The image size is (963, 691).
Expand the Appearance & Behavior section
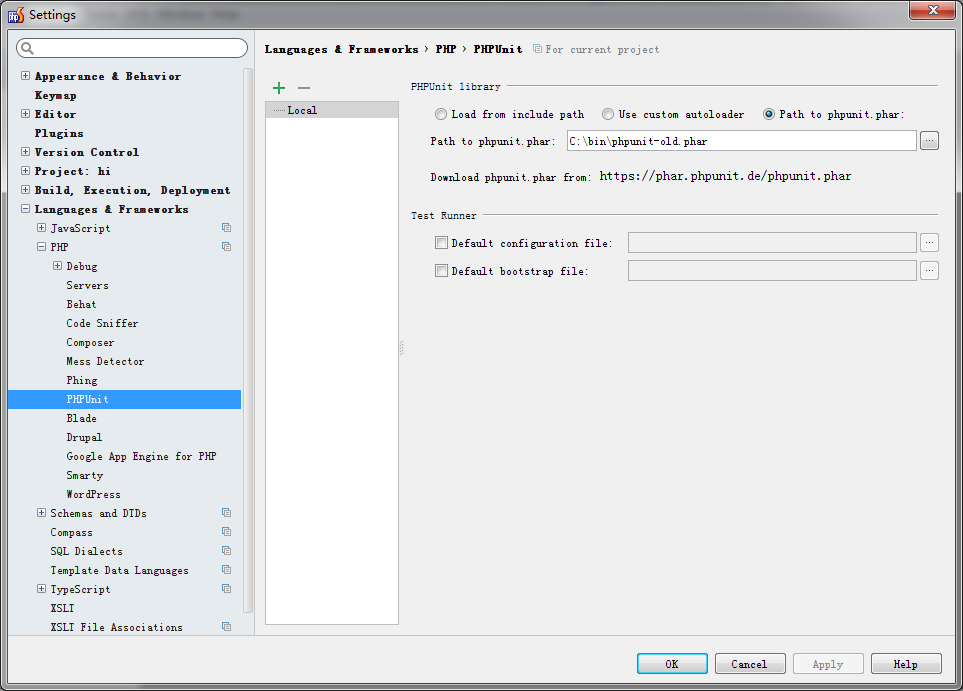(x=25, y=76)
